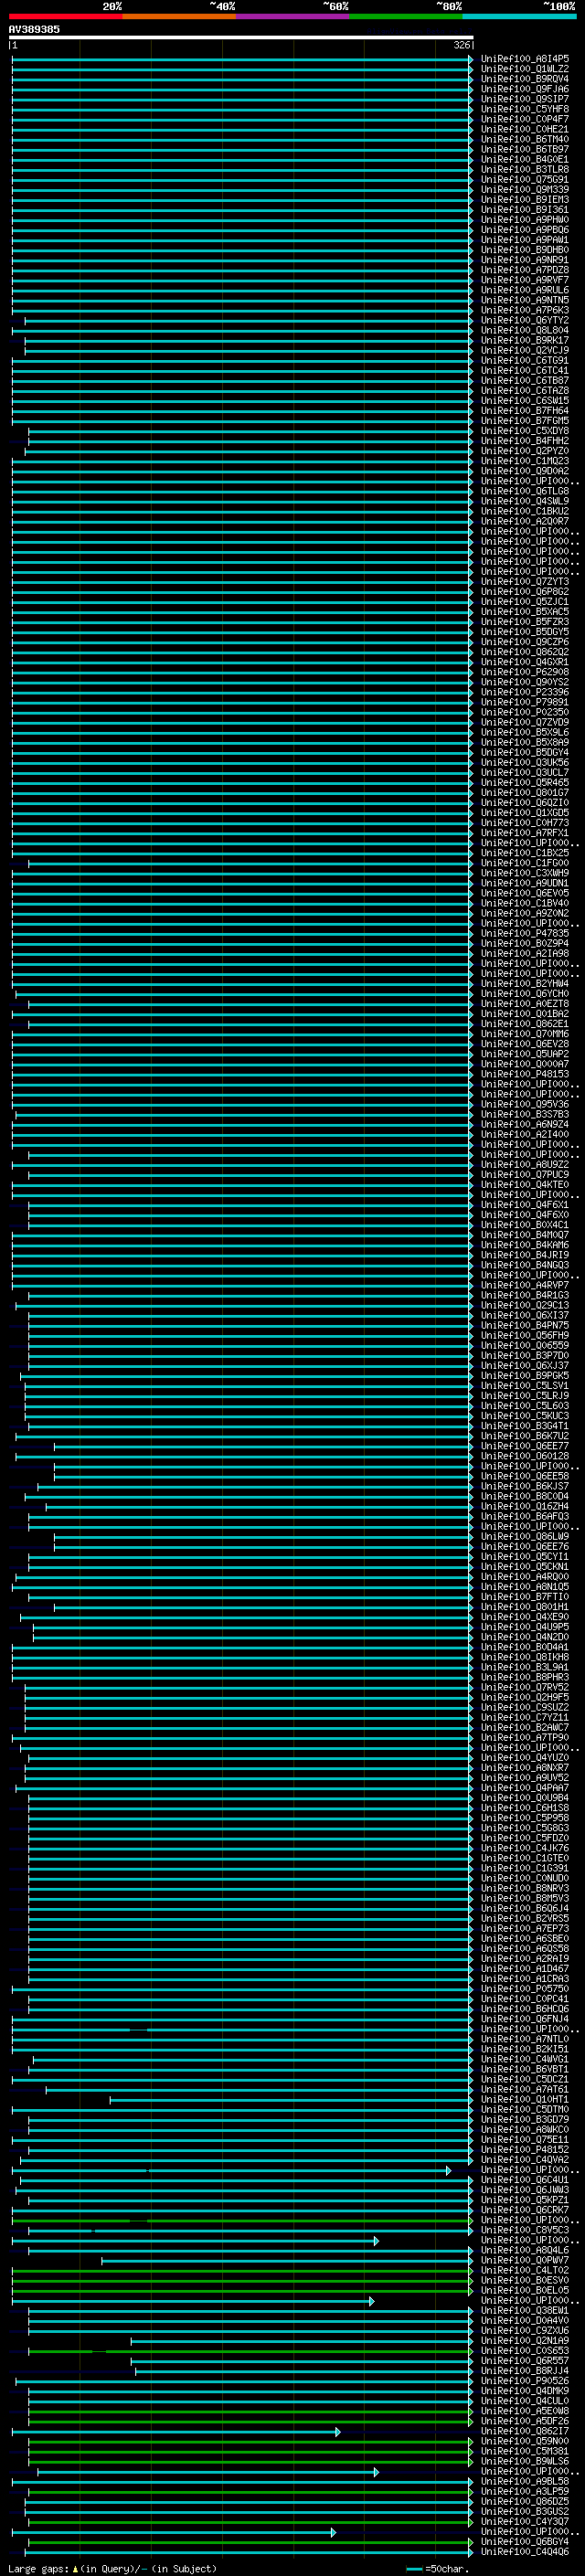Viewport: 585px width, 2576px height.
Task: Select hit label UniRef100_A8N1Q5
Action: click(x=525, y=1587)
